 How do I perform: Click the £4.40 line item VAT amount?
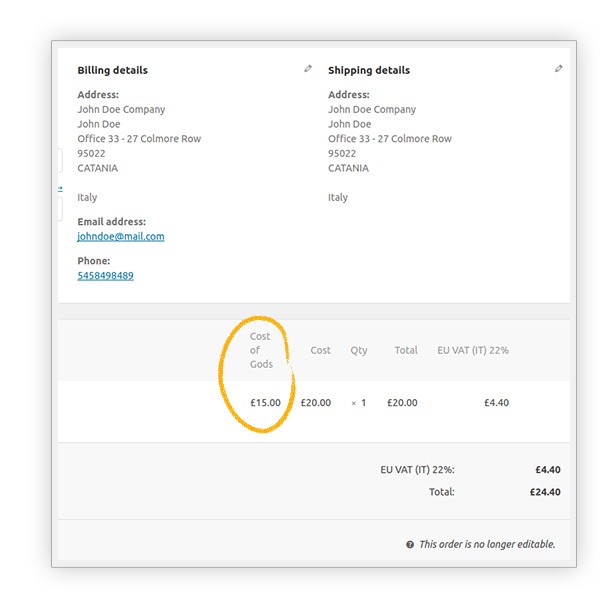[497, 403]
